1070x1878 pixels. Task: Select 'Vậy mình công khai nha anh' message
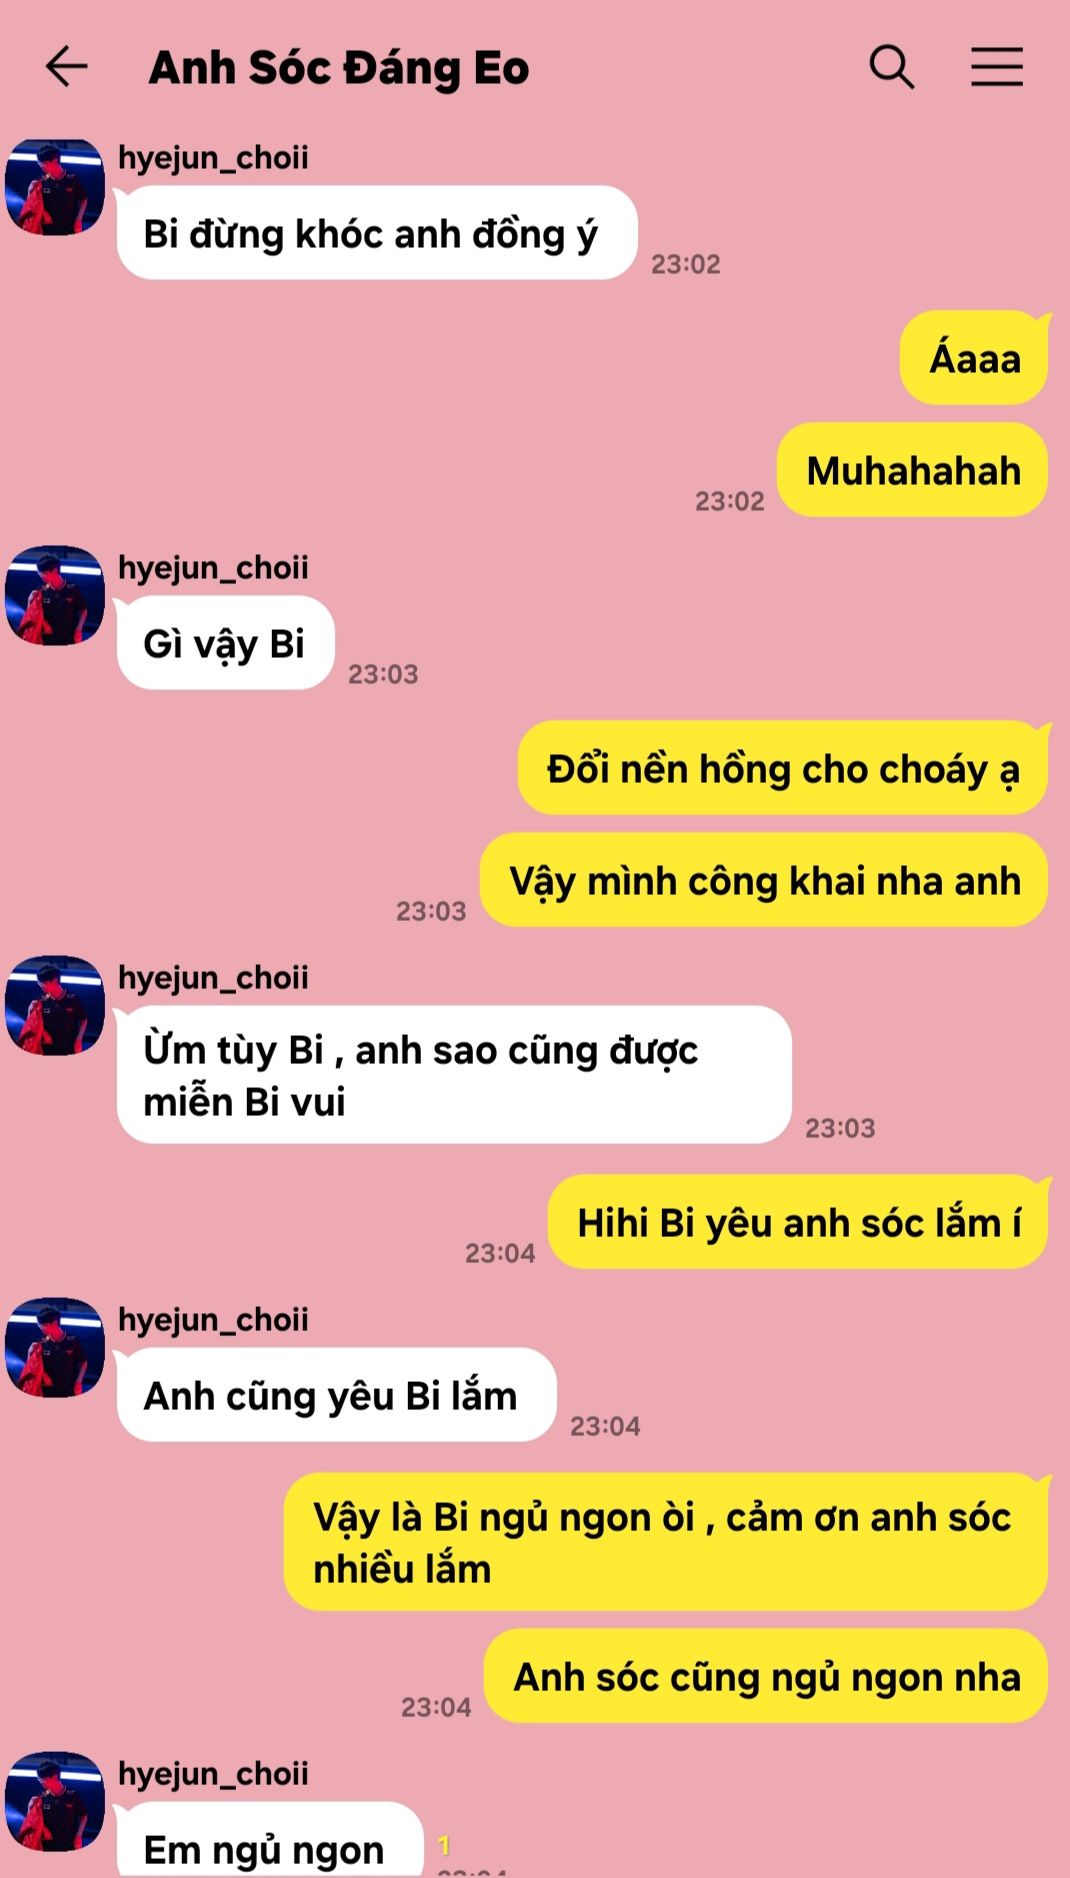tap(765, 880)
